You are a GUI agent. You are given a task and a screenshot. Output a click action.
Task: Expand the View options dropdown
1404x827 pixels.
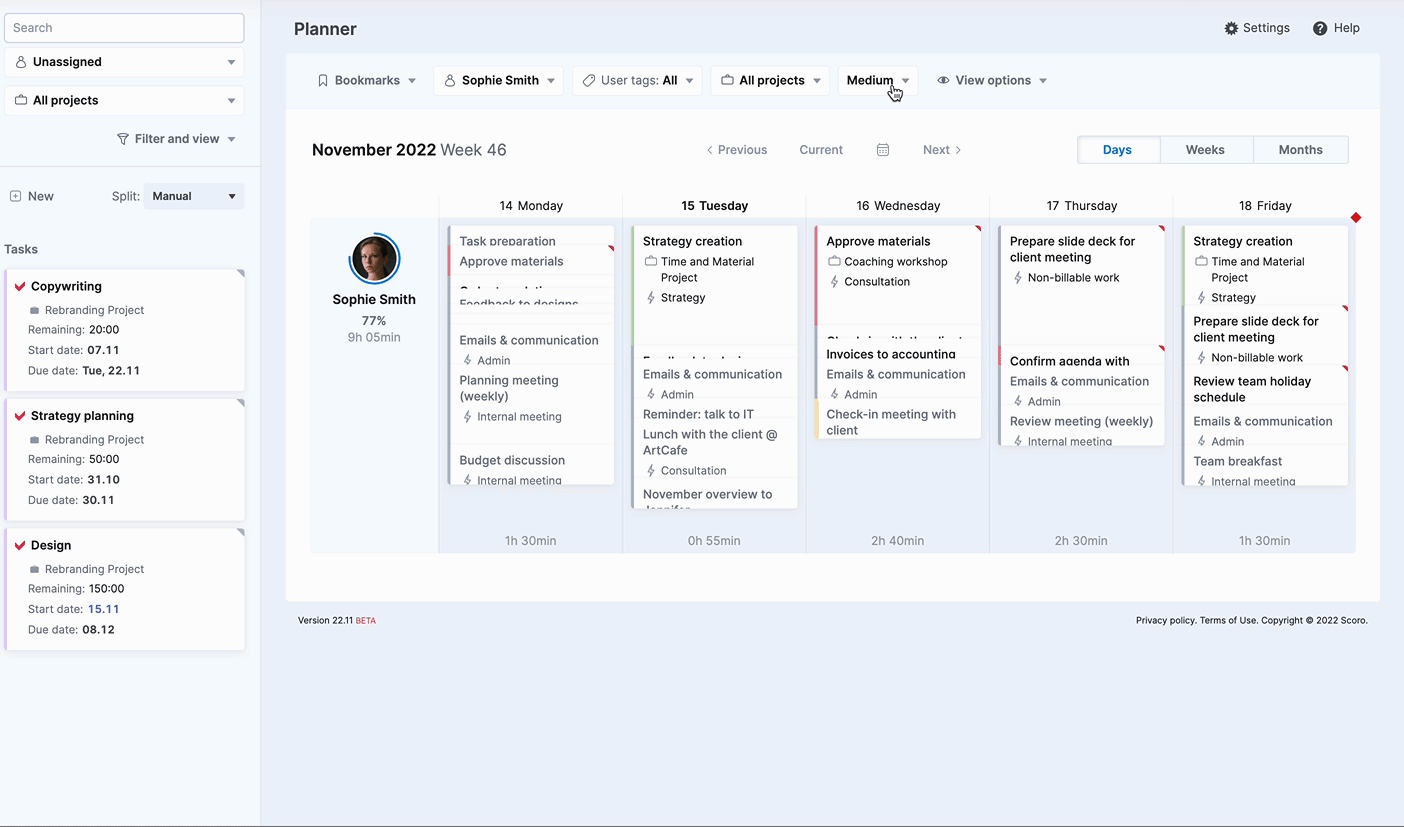click(x=992, y=80)
